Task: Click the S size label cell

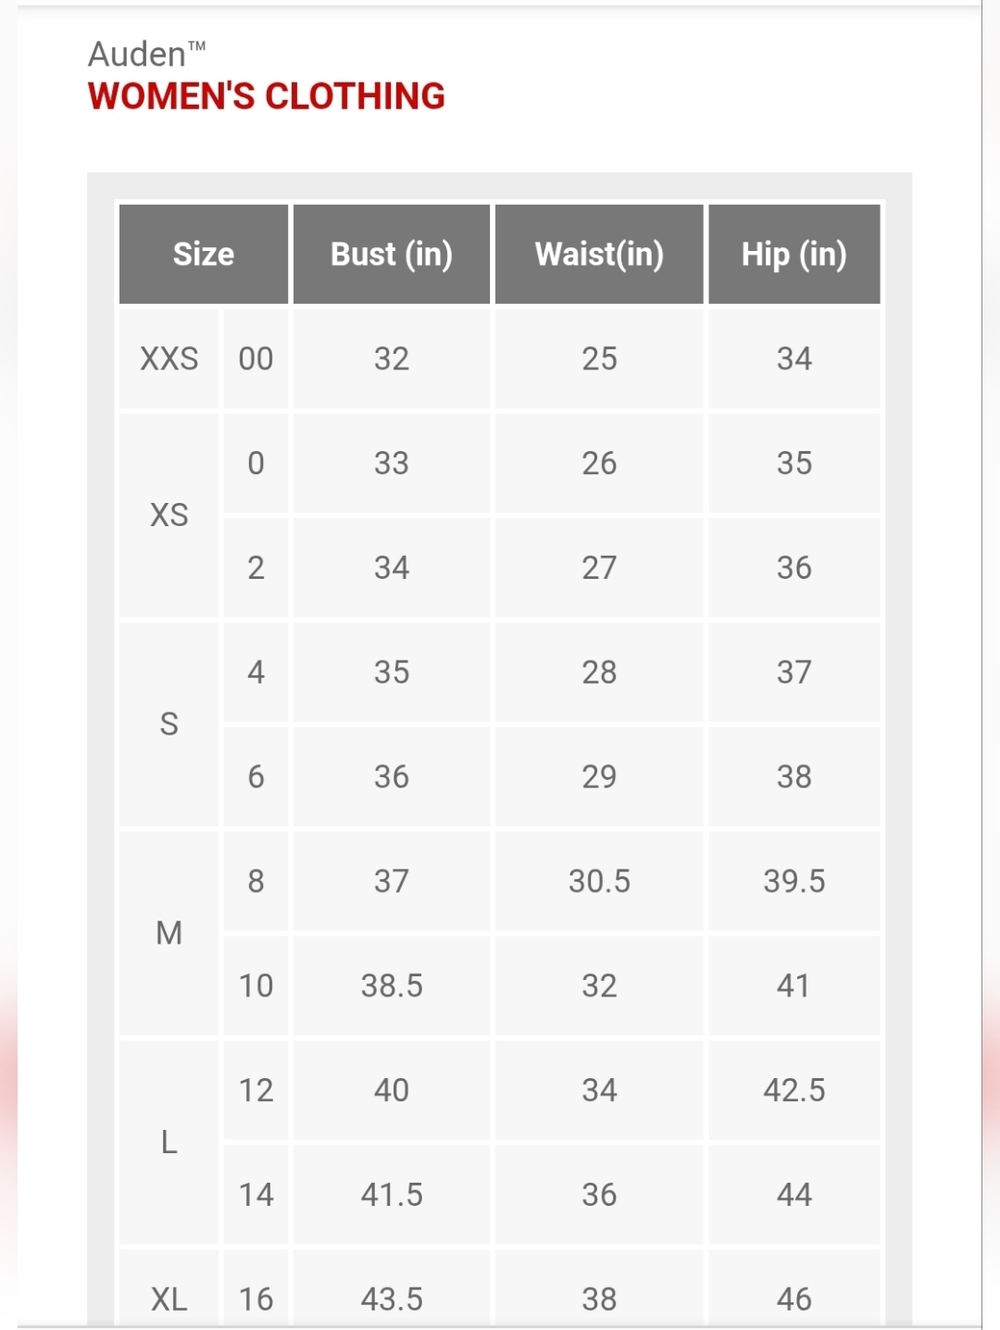Action: [x=169, y=724]
